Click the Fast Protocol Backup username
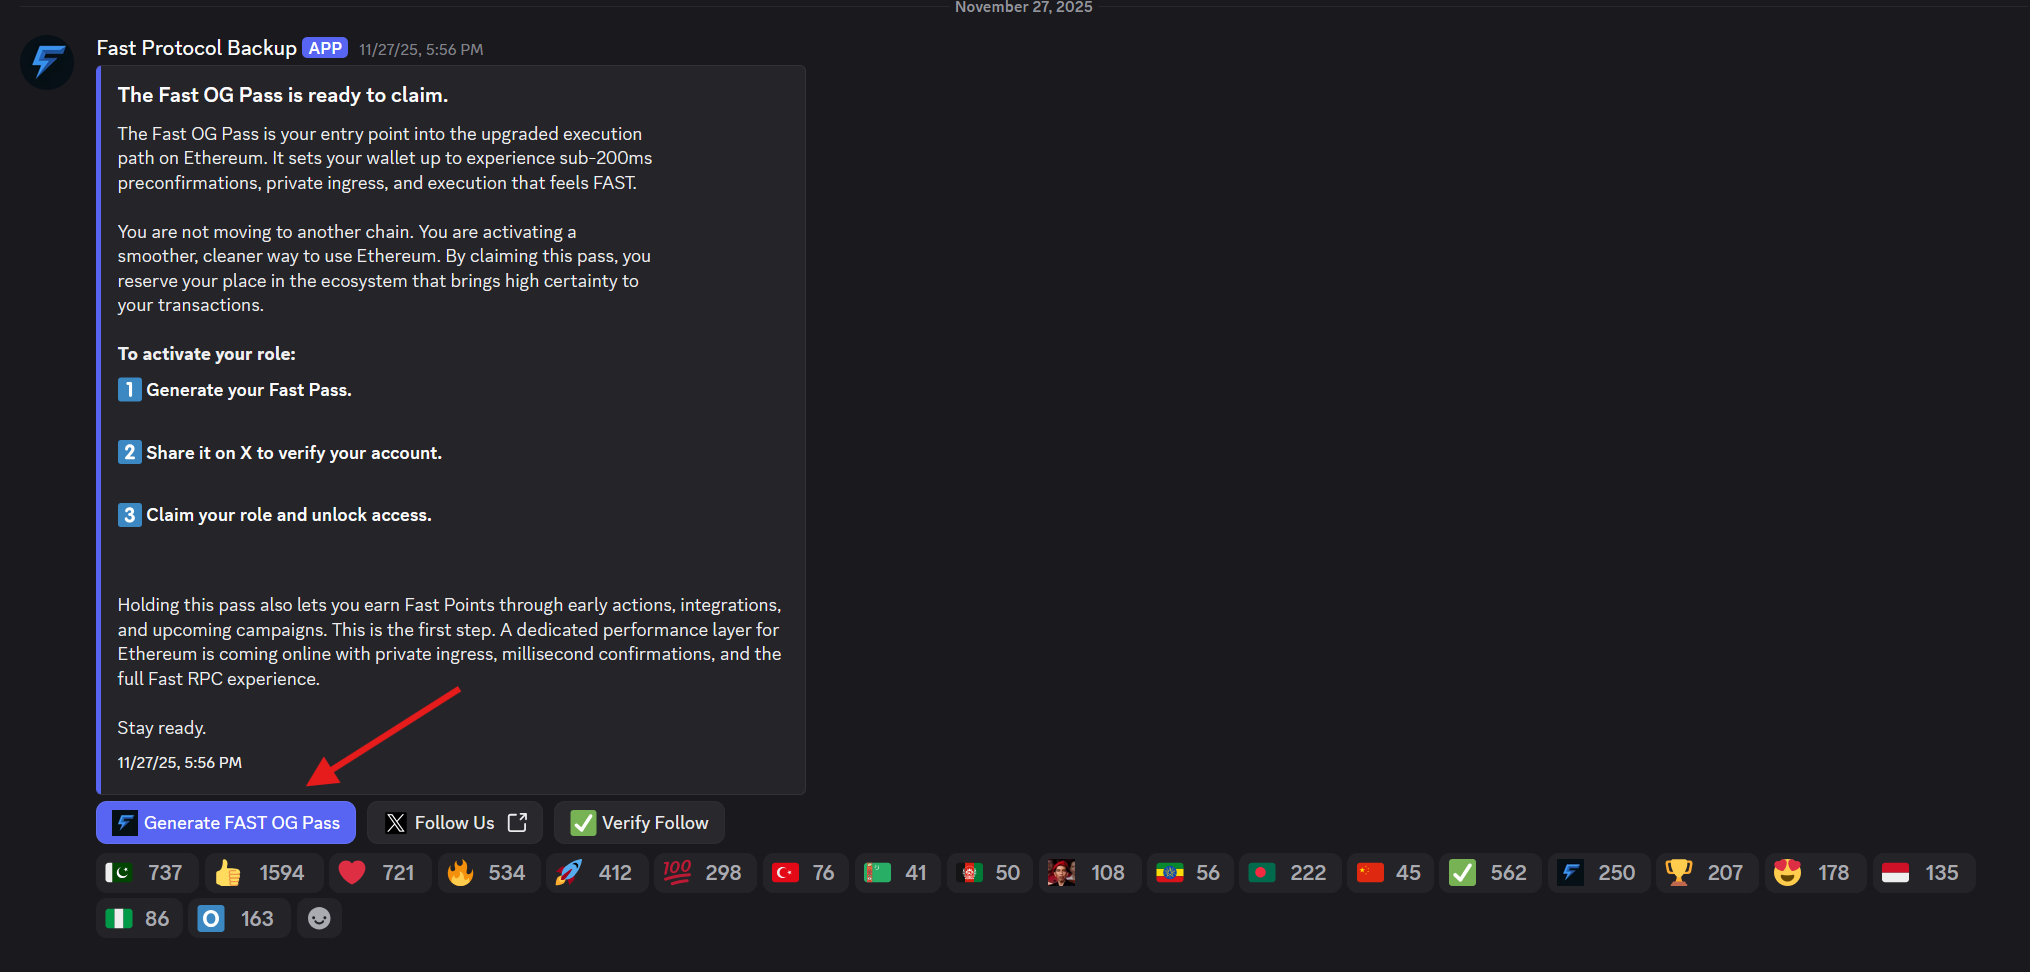The image size is (2030, 972). 196,48
